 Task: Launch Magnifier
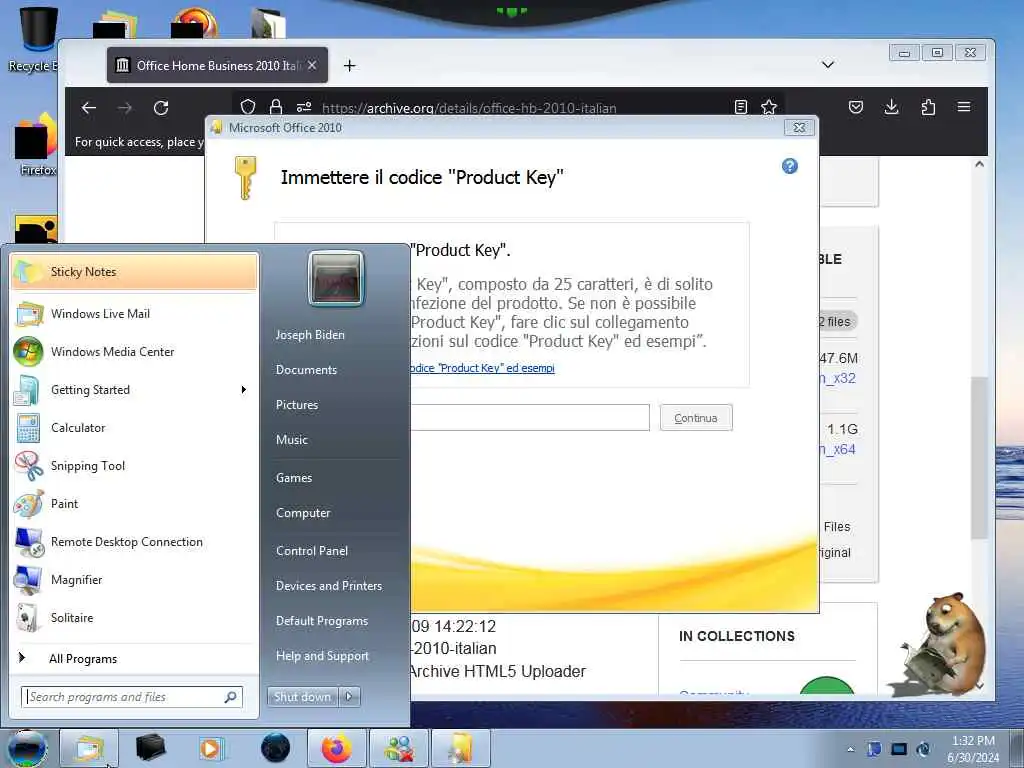point(134,580)
